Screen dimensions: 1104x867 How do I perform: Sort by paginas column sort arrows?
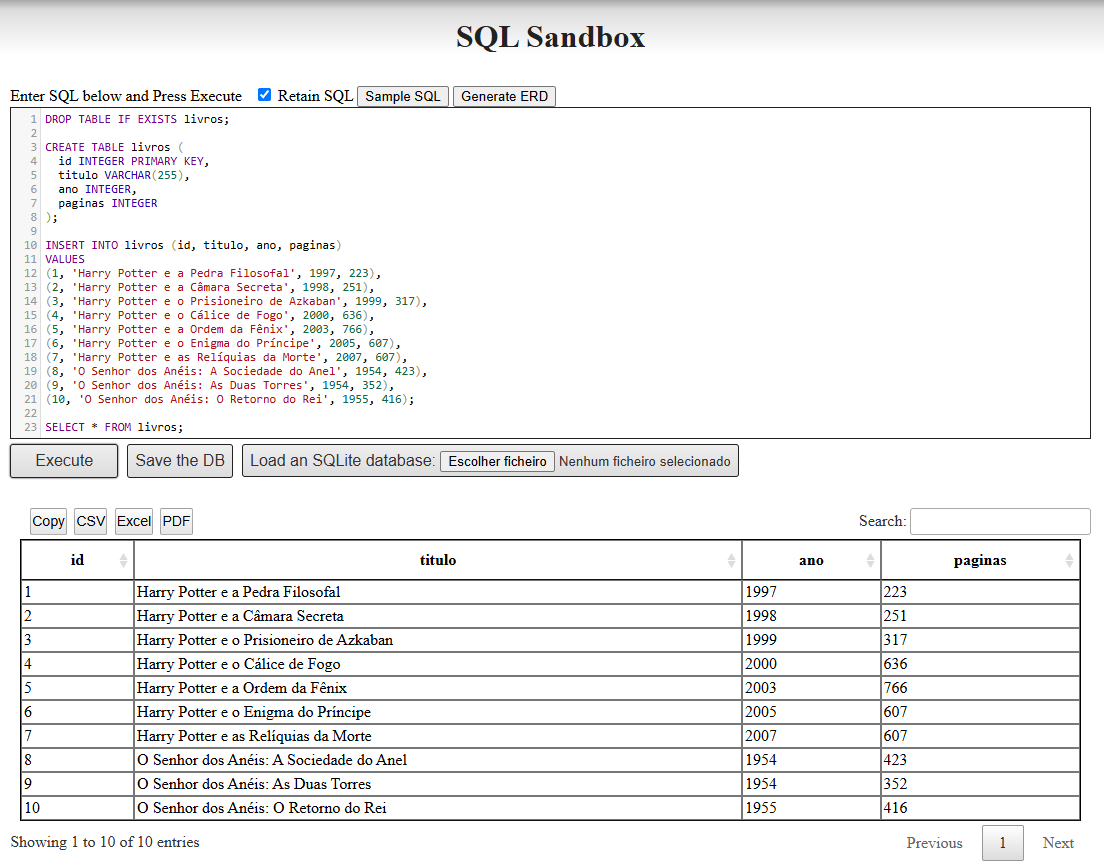coord(1069,561)
